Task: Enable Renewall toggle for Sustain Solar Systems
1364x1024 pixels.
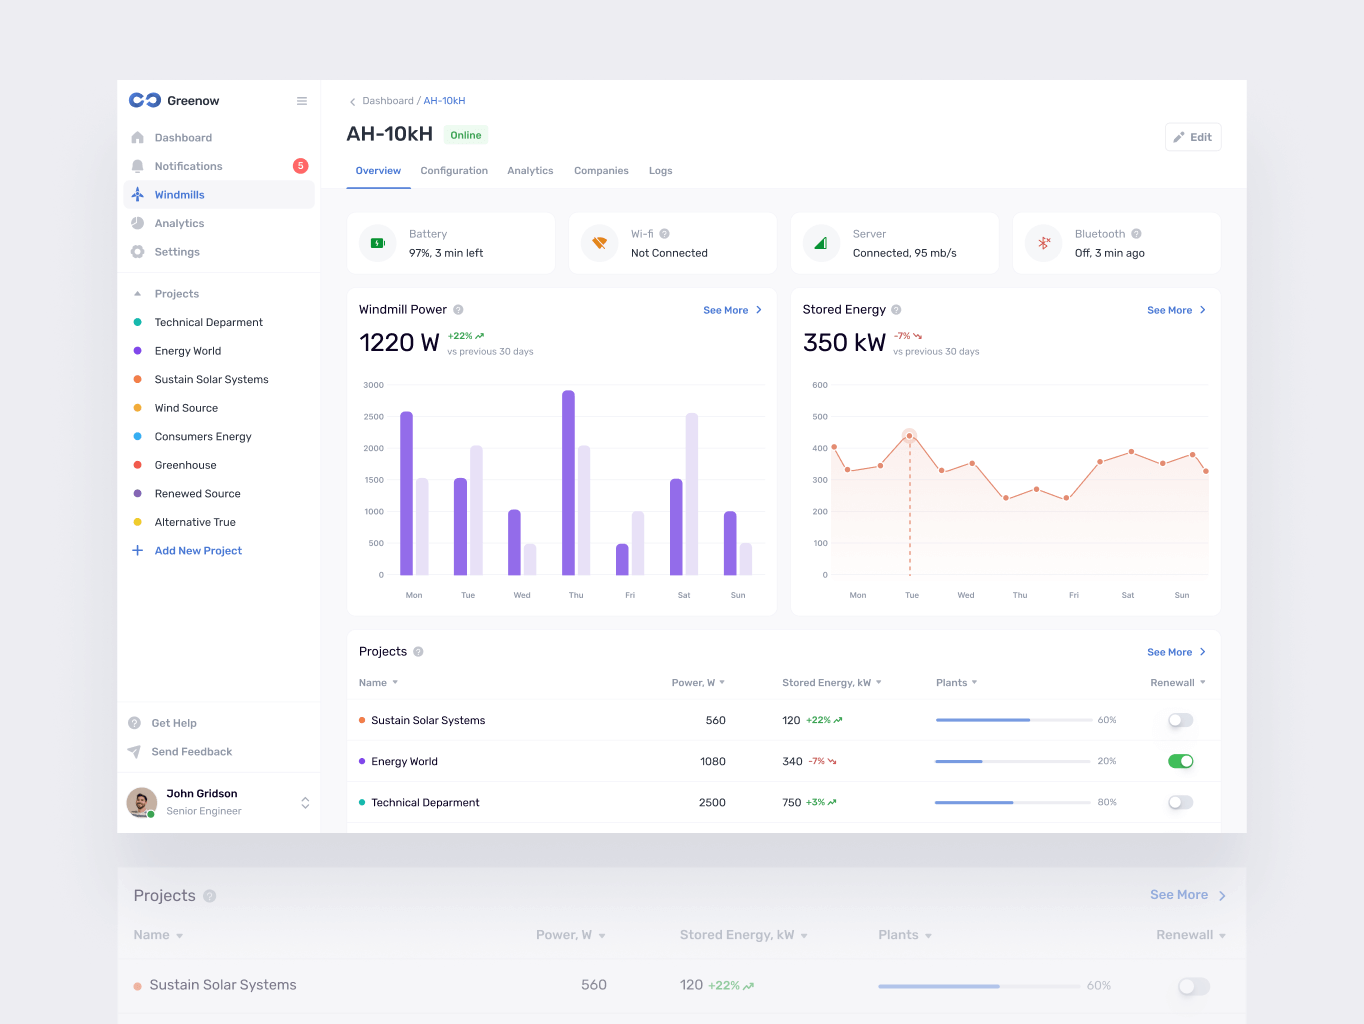Action: pyautogui.click(x=1180, y=720)
